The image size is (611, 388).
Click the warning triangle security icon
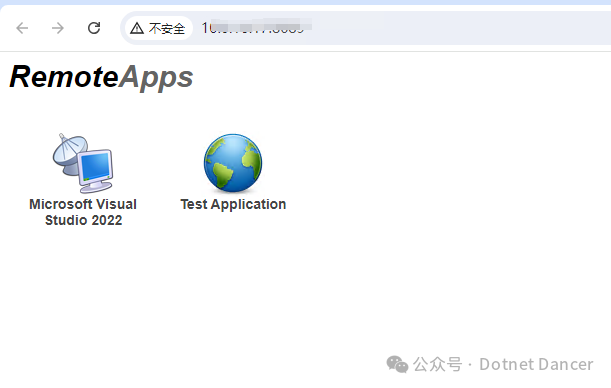137,28
